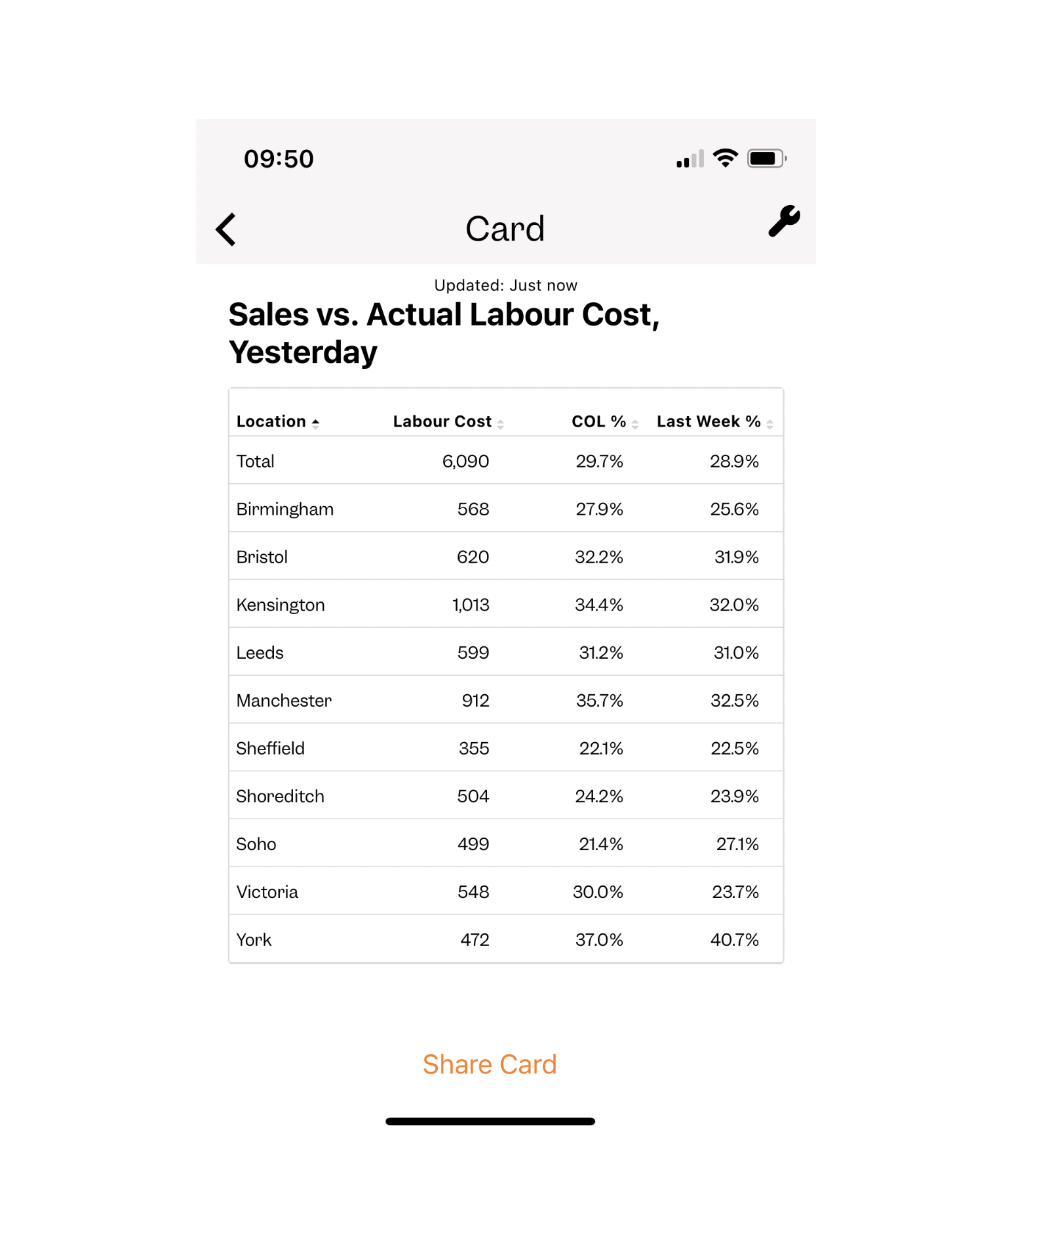Open the Shoreditch row
The height and width of the screenshot is (1254, 1040).
(x=506, y=796)
